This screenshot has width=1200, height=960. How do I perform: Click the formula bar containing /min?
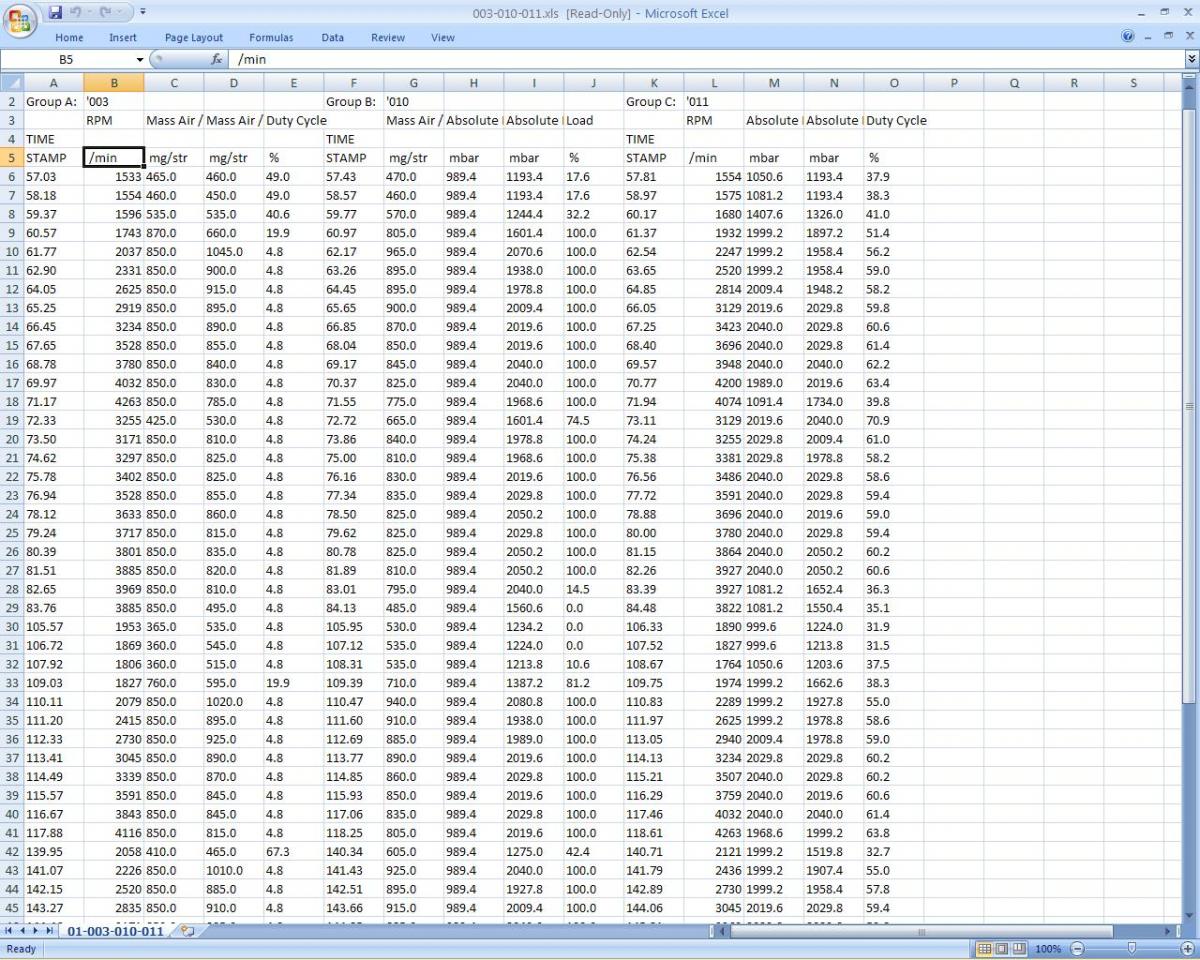click(x=705, y=60)
